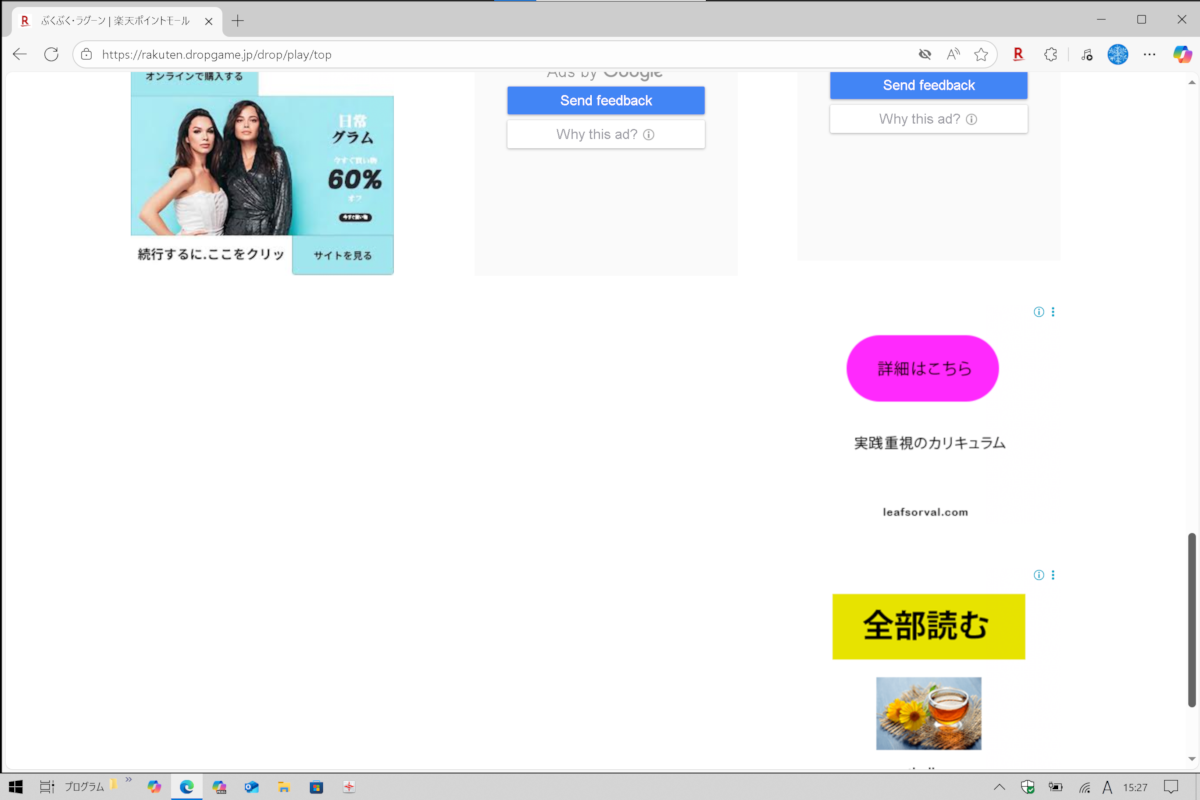Expand the プログラム toolbar overflow chevron
Screen dimensions: 1200x800
tap(128, 780)
